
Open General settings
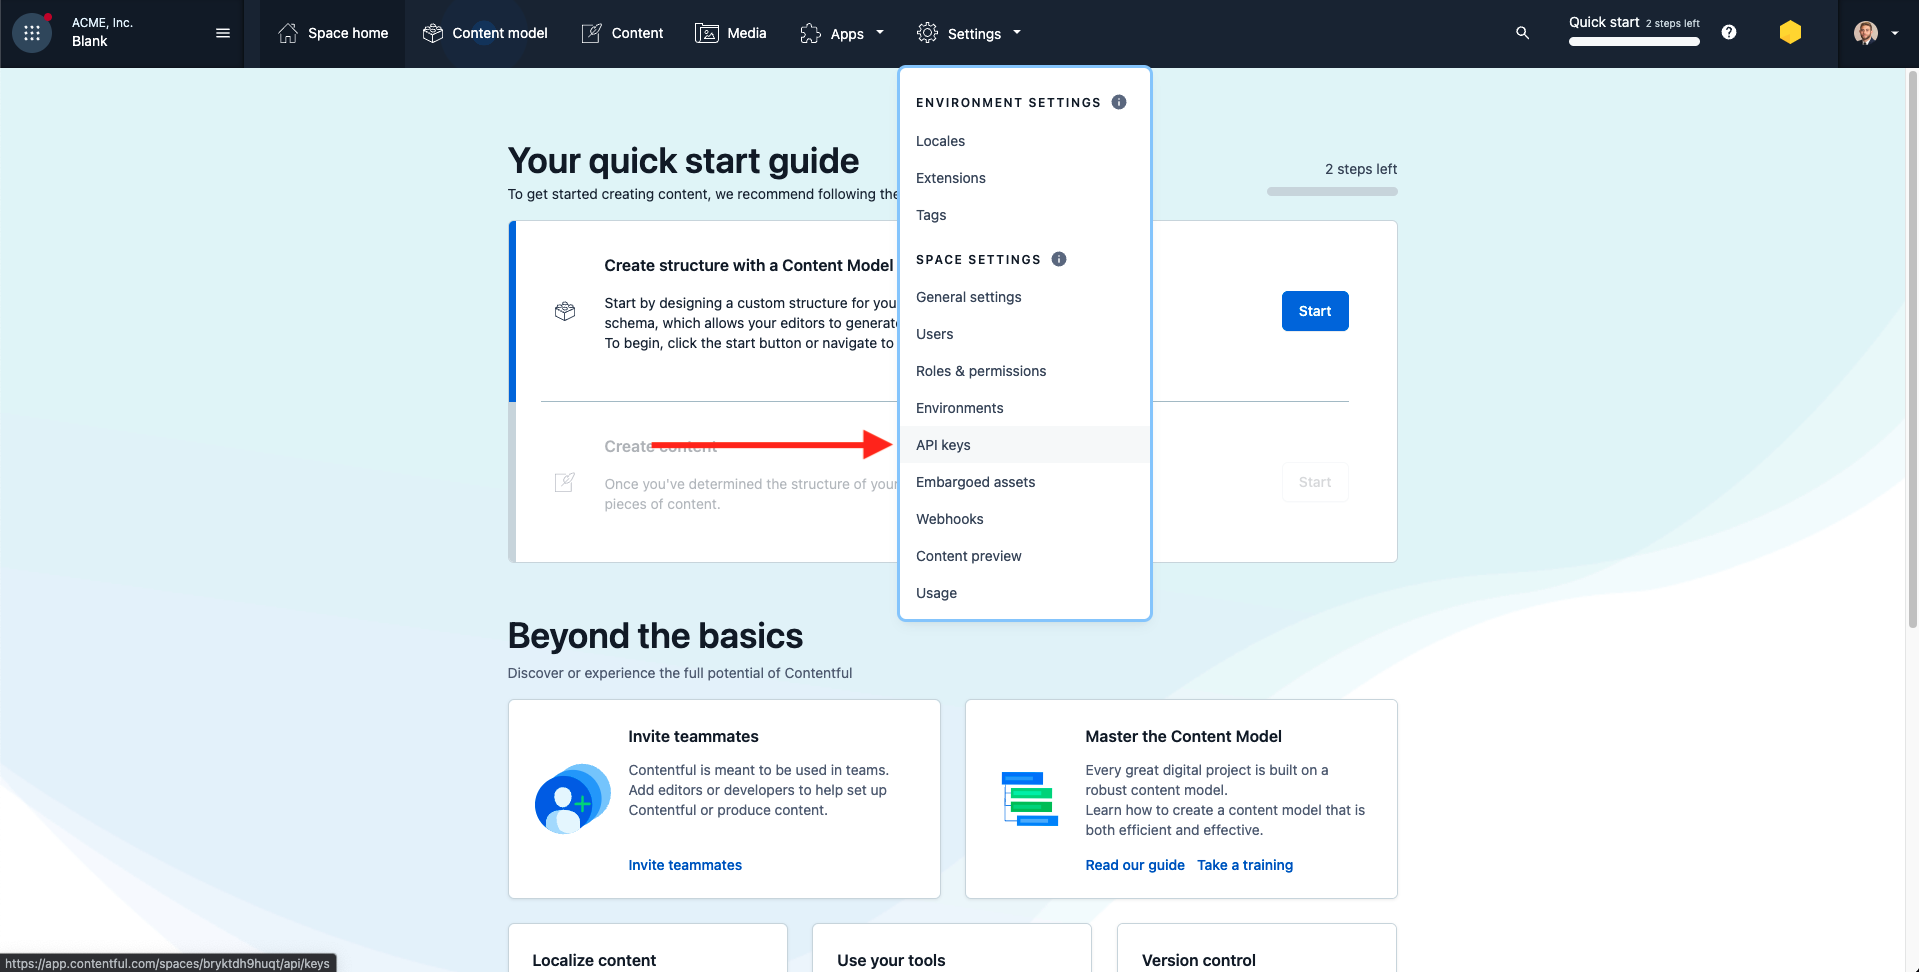pos(1025,297)
